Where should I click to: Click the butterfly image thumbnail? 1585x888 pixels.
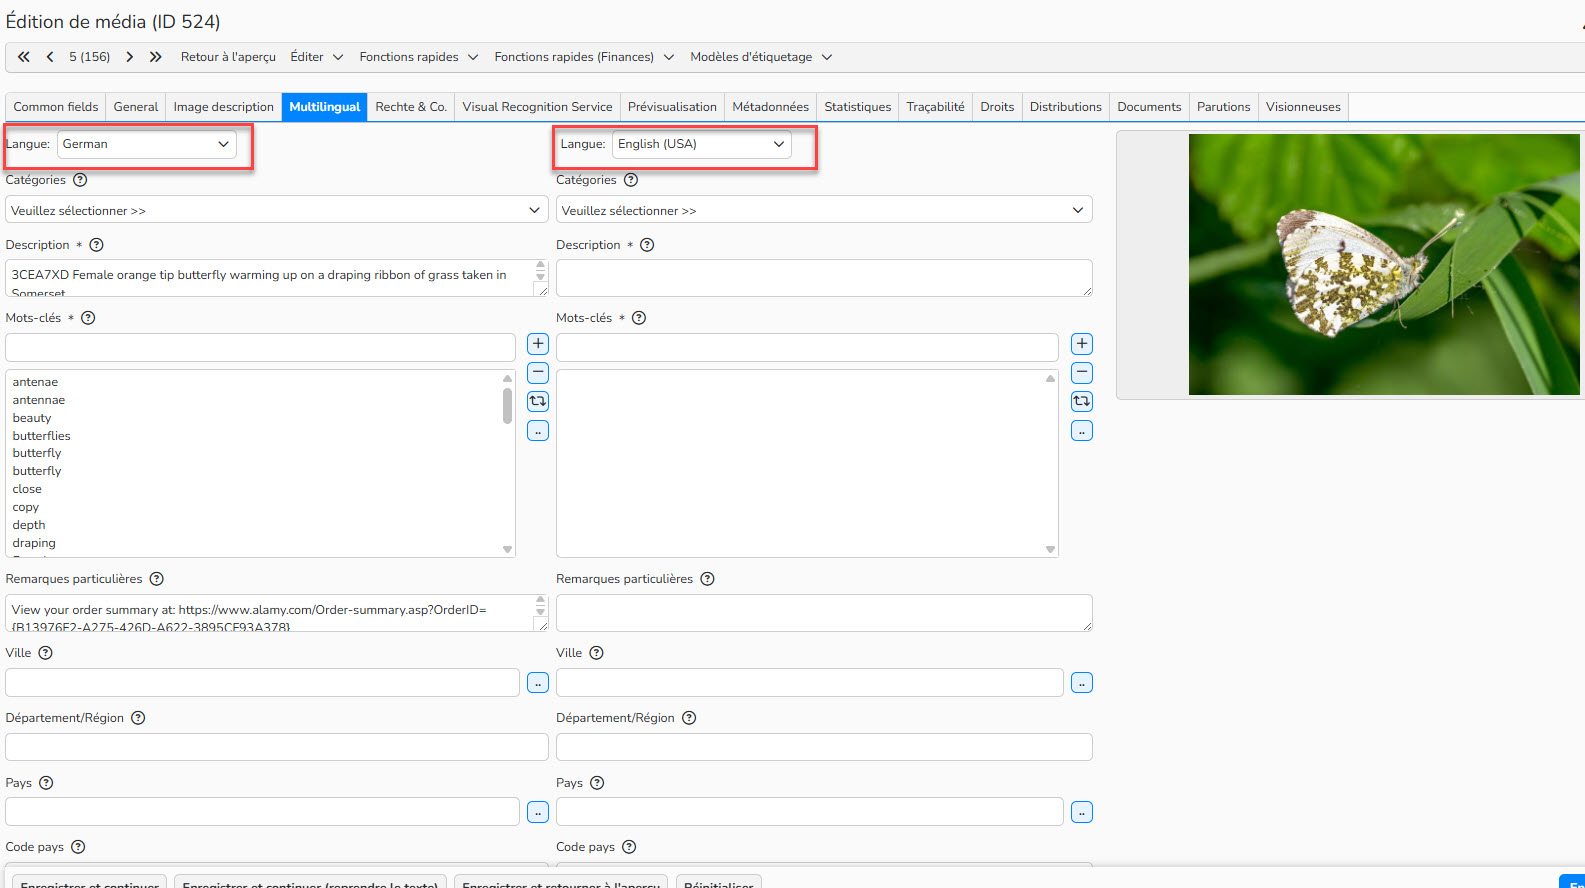coord(1384,264)
